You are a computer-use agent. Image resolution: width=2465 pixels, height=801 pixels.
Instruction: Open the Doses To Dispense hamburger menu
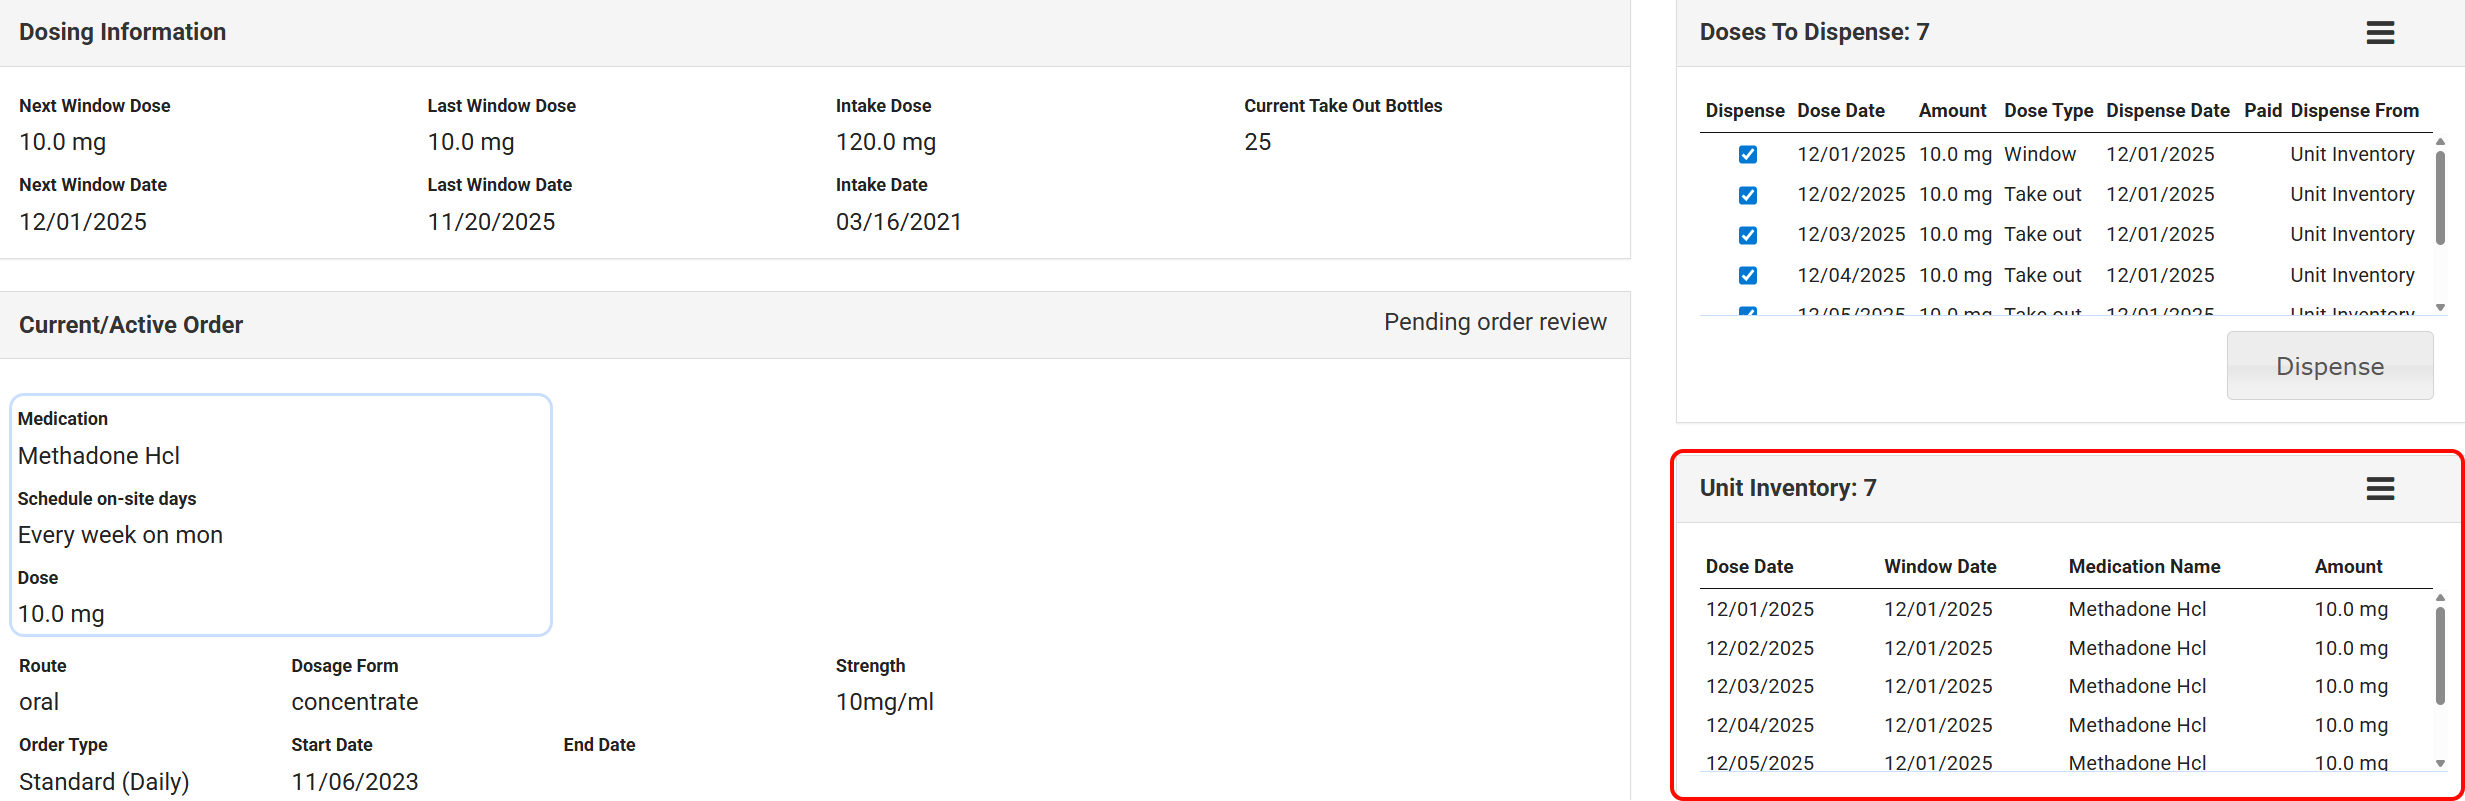click(2379, 33)
